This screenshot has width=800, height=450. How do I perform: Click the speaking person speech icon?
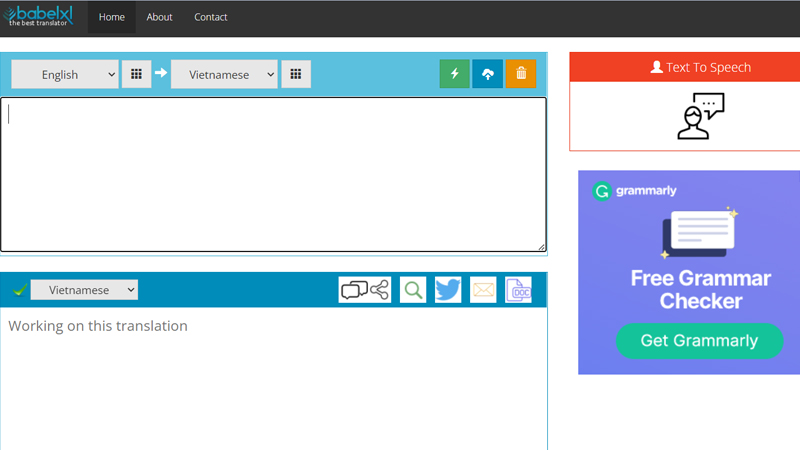pos(701,116)
